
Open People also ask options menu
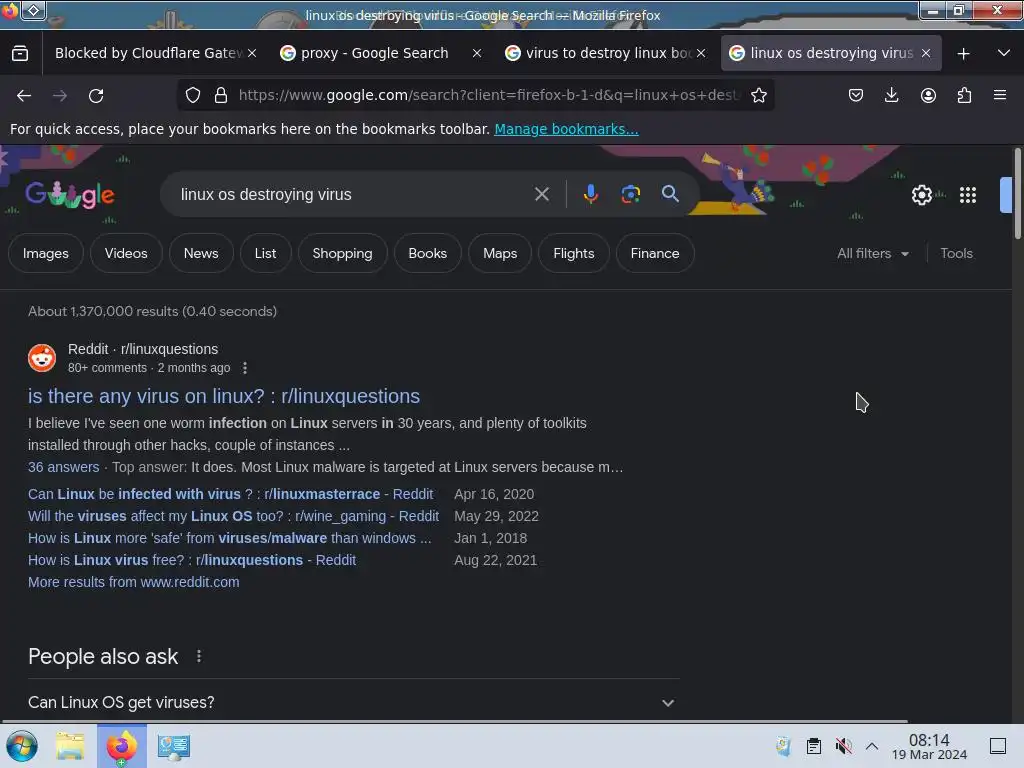tap(199, 656)
